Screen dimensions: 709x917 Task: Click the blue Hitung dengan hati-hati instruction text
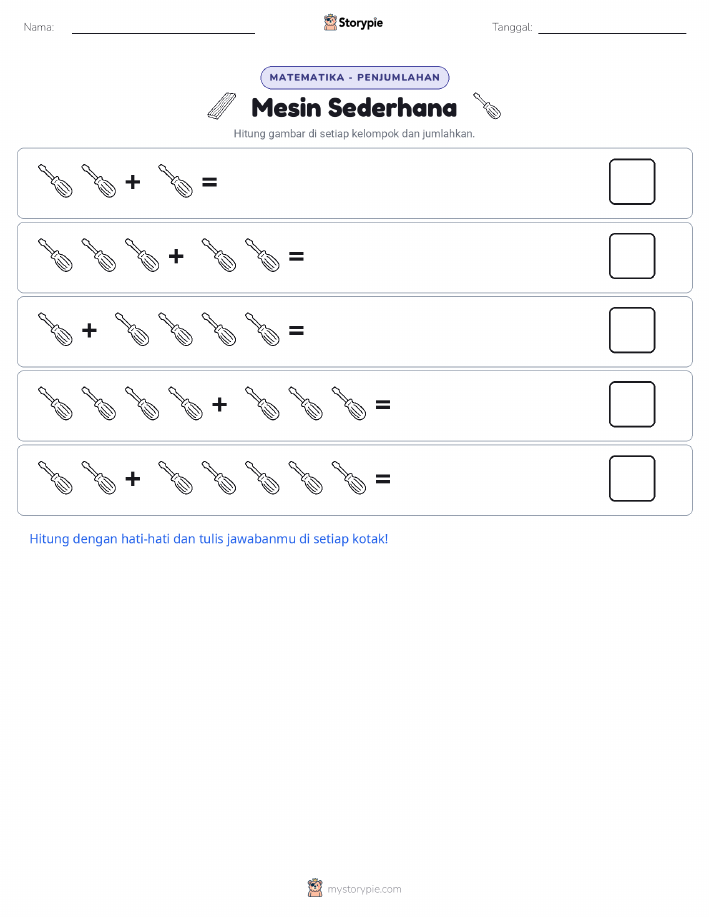209,539
